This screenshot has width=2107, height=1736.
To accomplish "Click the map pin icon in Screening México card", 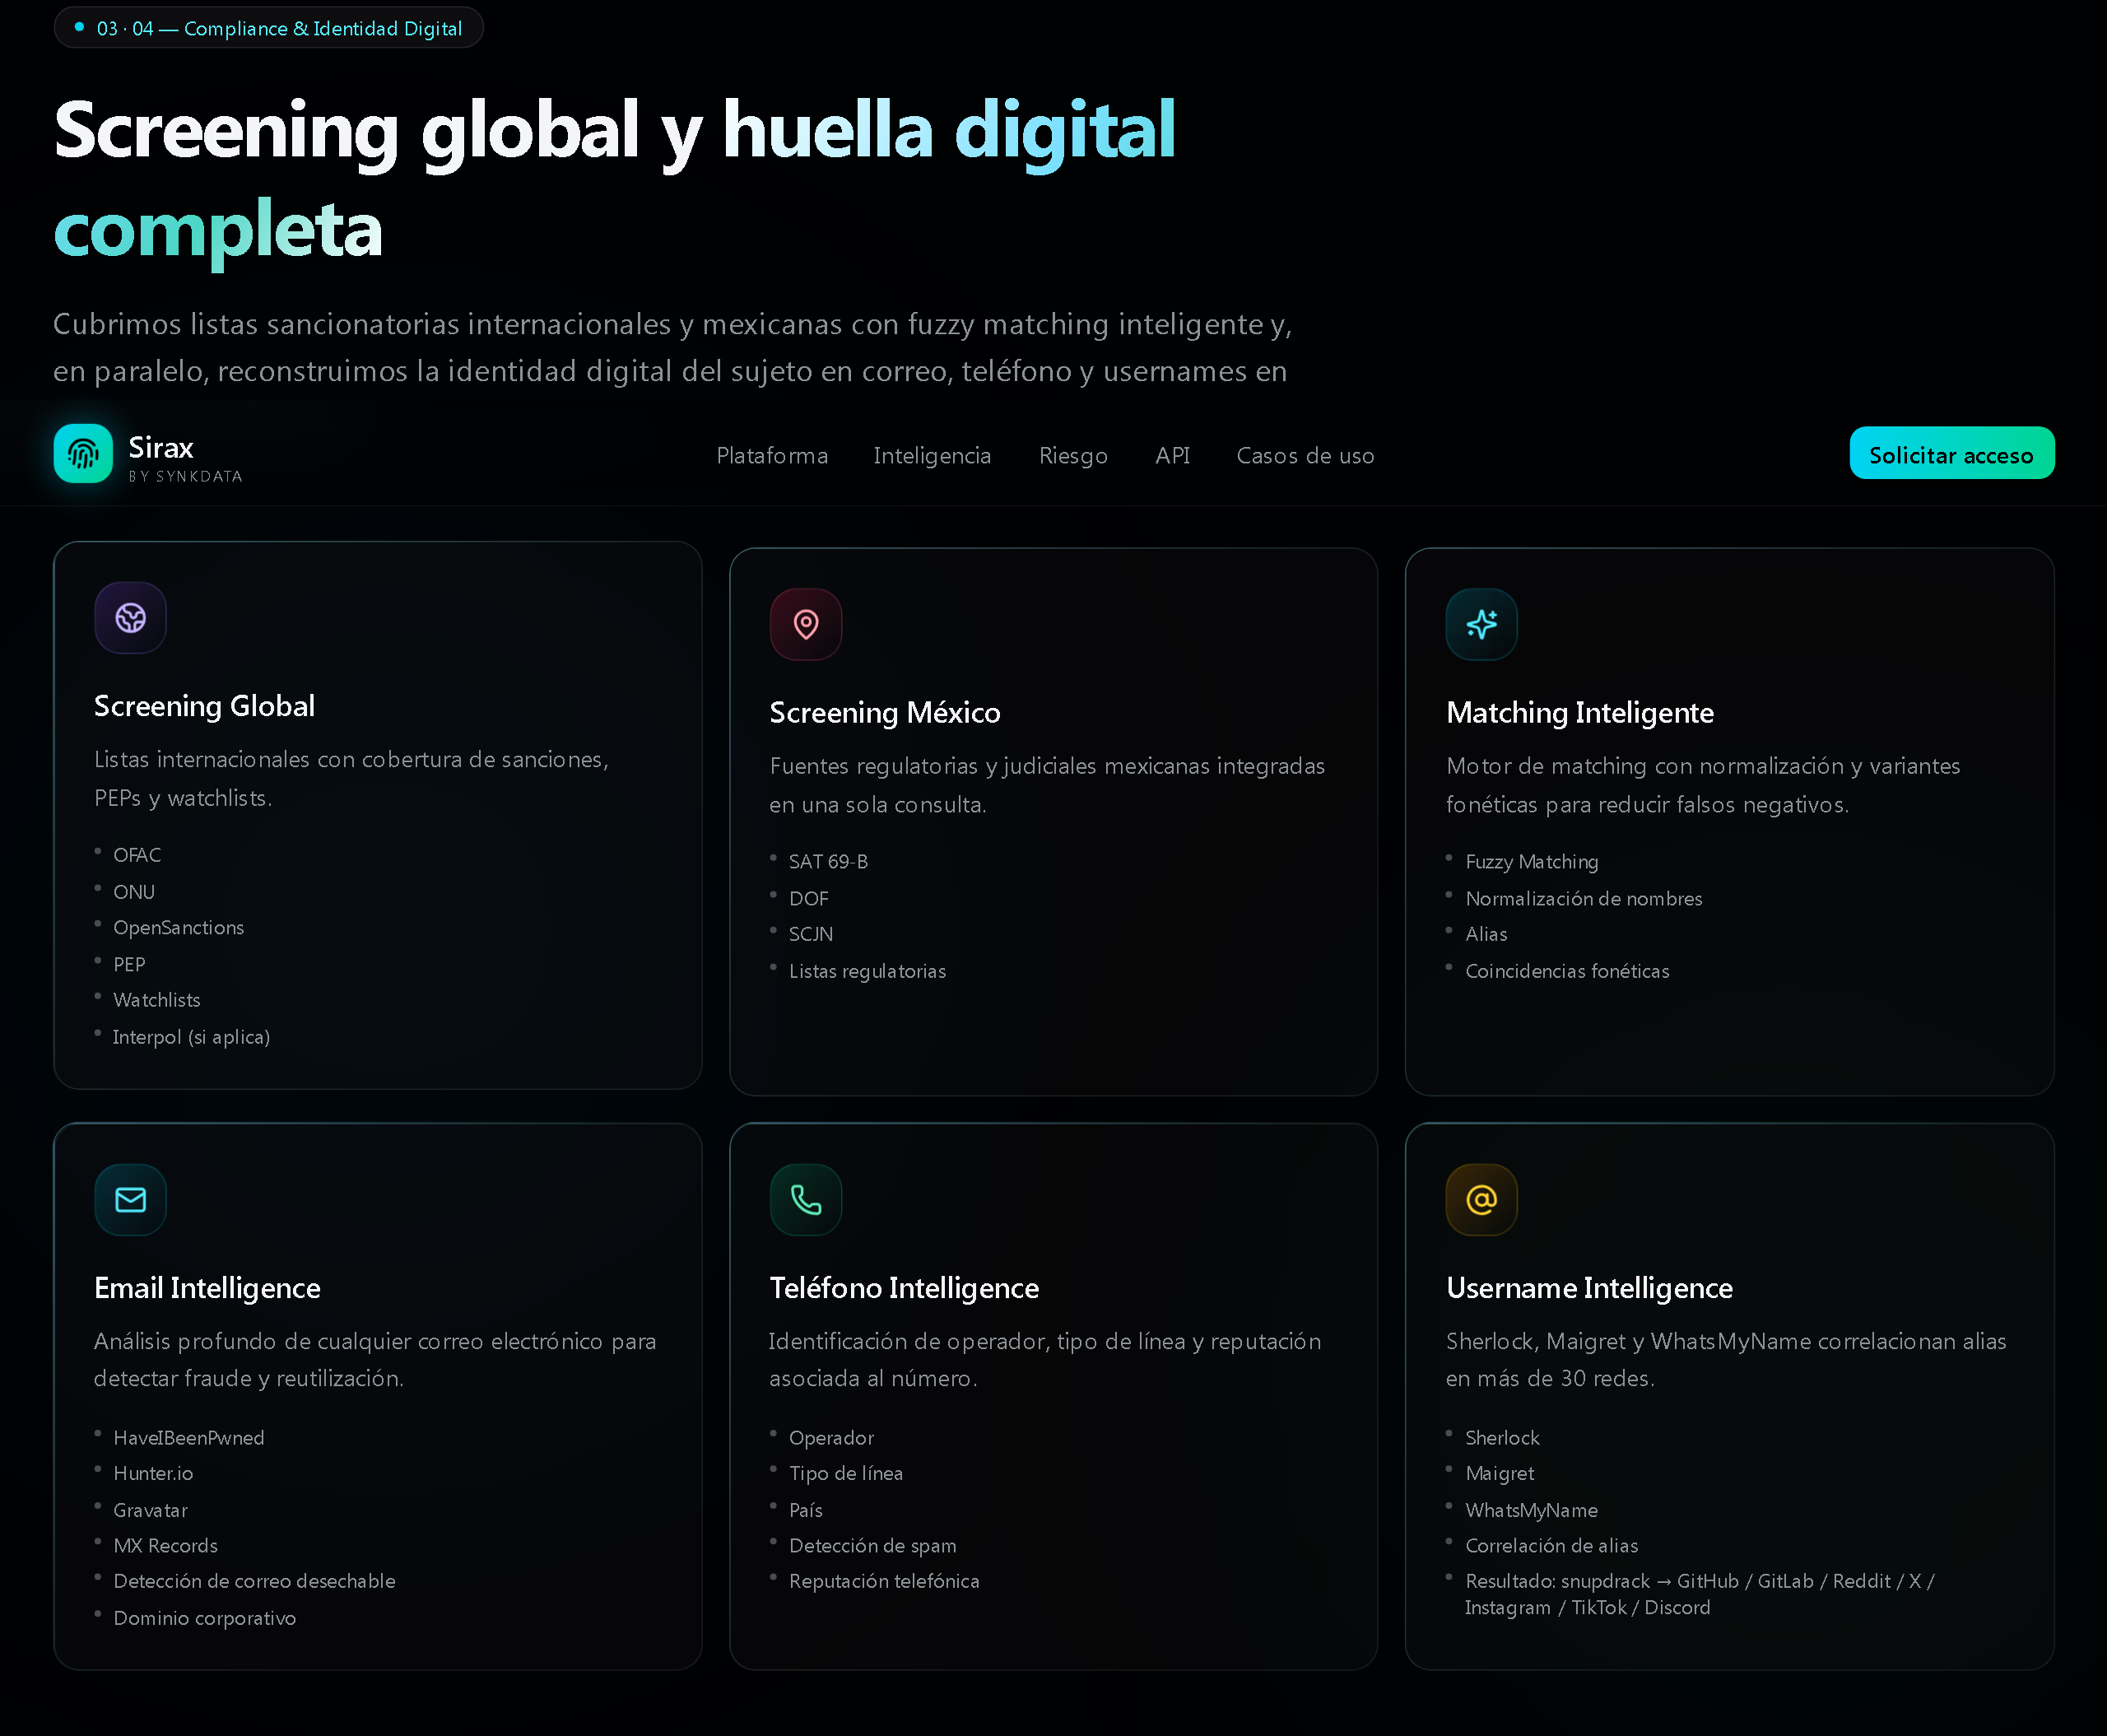I will point(806,624).
